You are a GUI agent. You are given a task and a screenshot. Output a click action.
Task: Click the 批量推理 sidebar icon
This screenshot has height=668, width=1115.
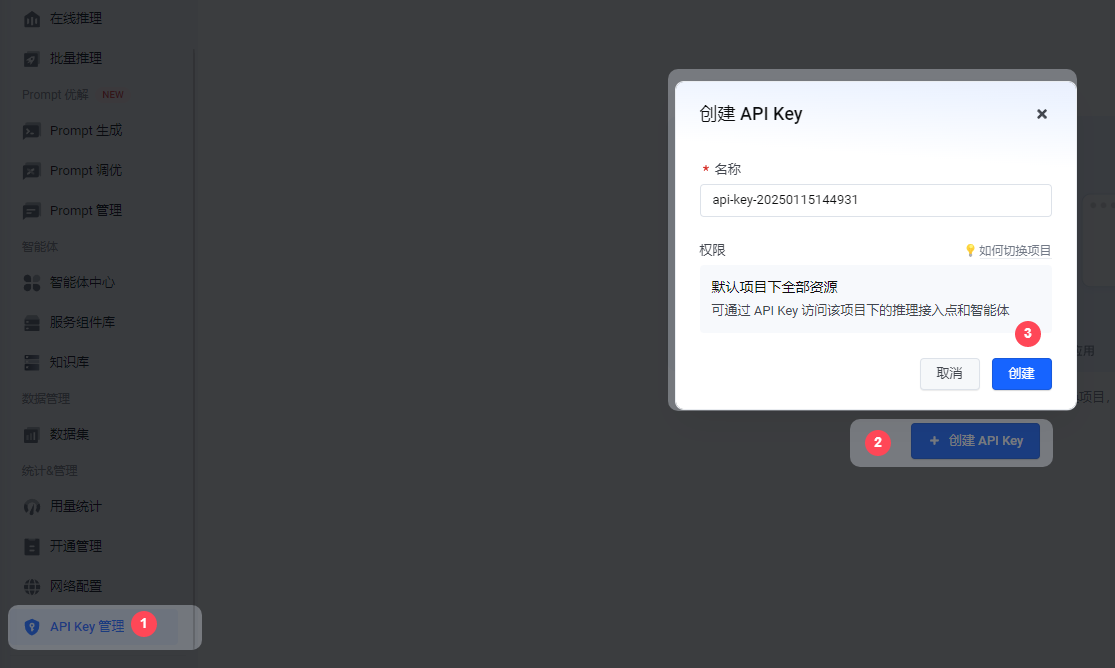tap(32, 59)
